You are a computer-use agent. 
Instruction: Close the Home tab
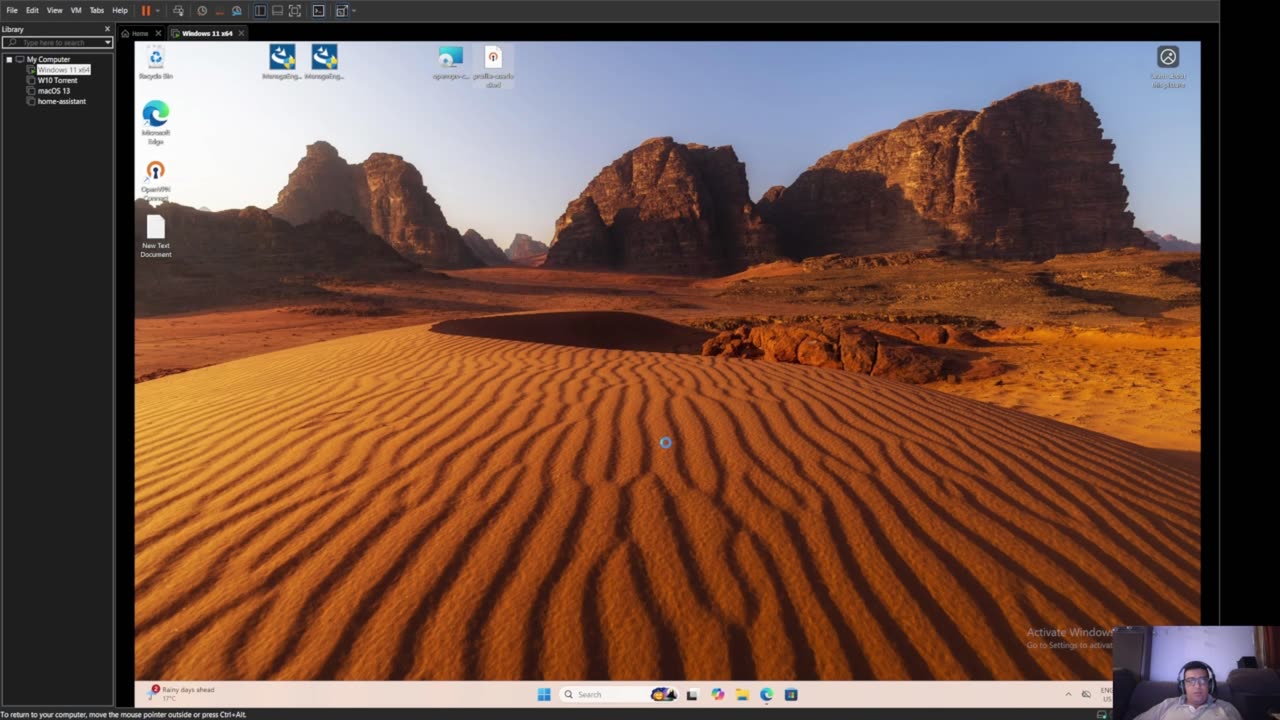158,33
